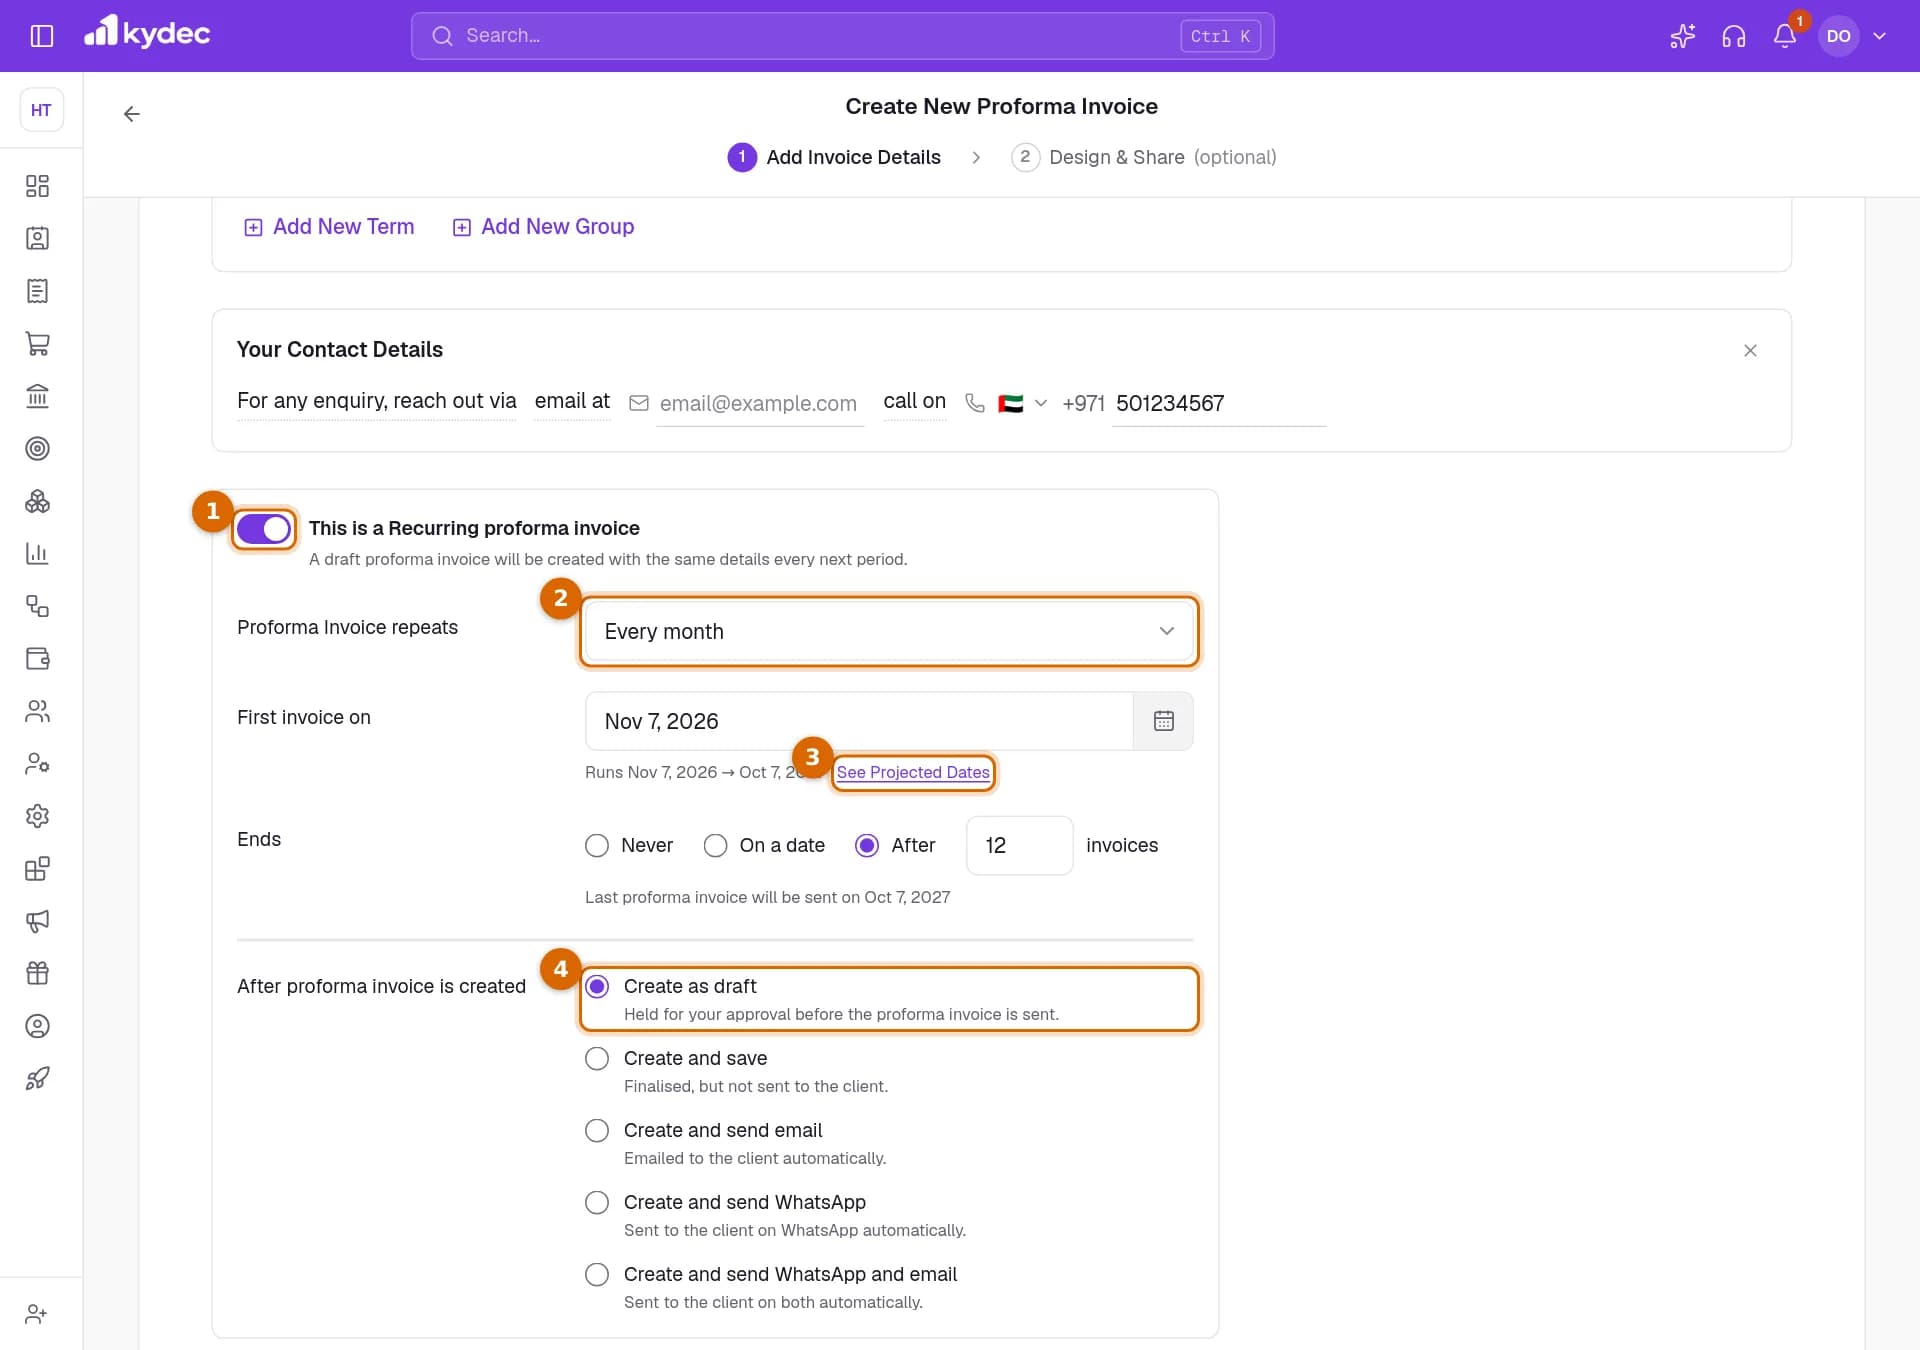Open the target goals sidebar icon
The image size is (1920, 1350).
[37, 448]
